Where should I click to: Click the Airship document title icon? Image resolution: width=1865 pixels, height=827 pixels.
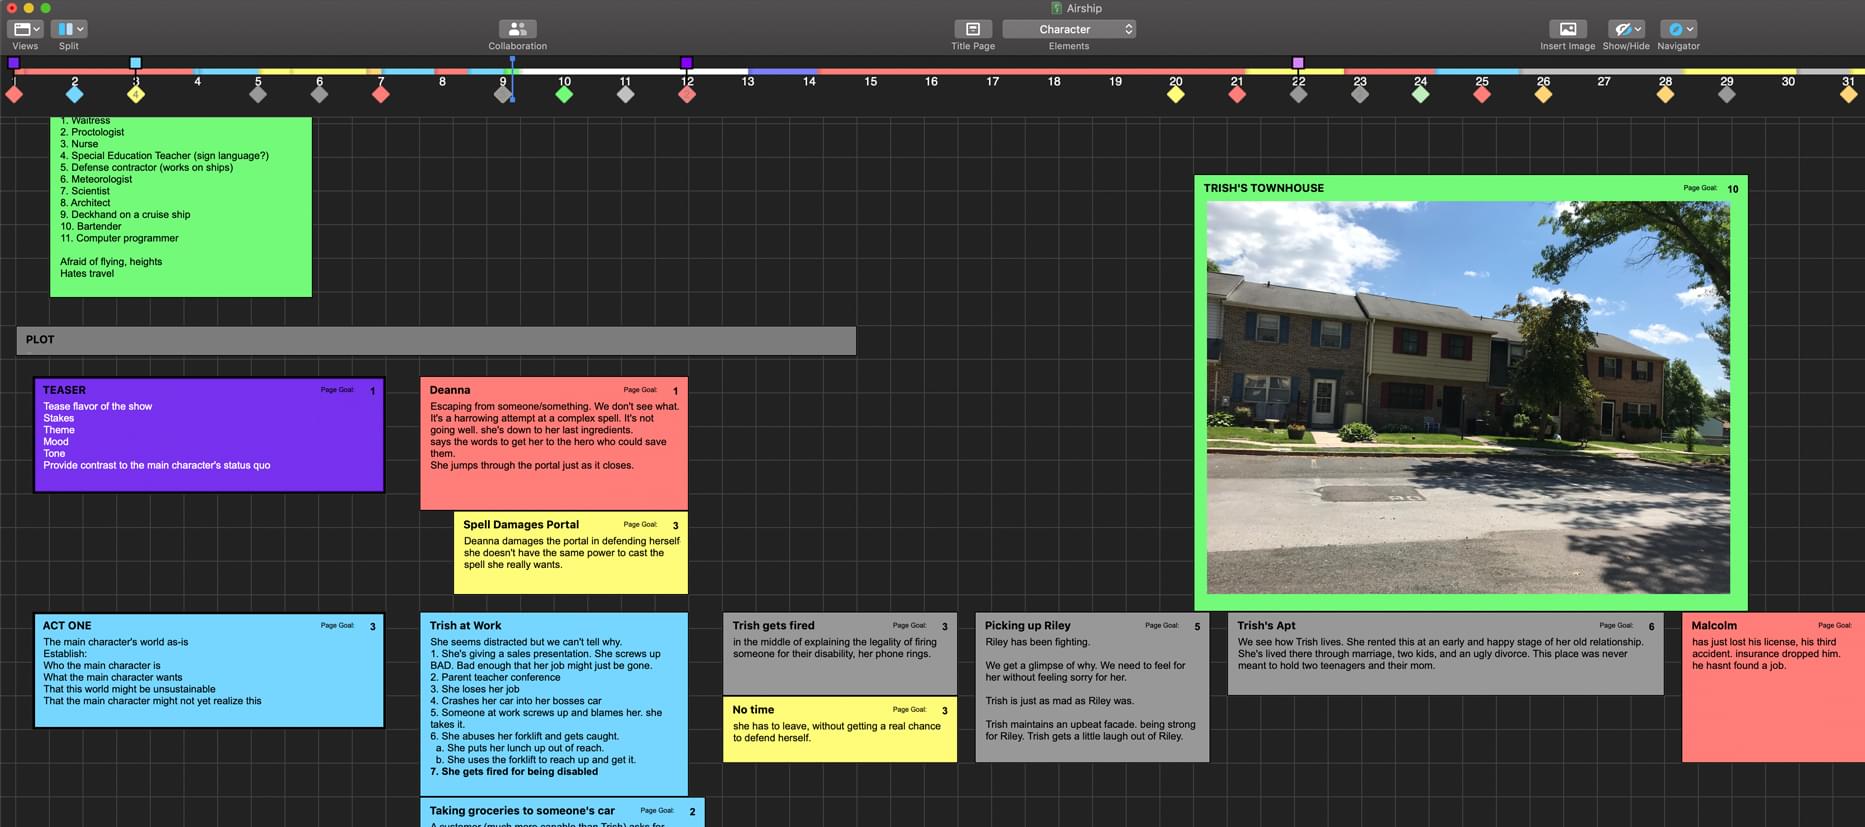(1057, 8)
